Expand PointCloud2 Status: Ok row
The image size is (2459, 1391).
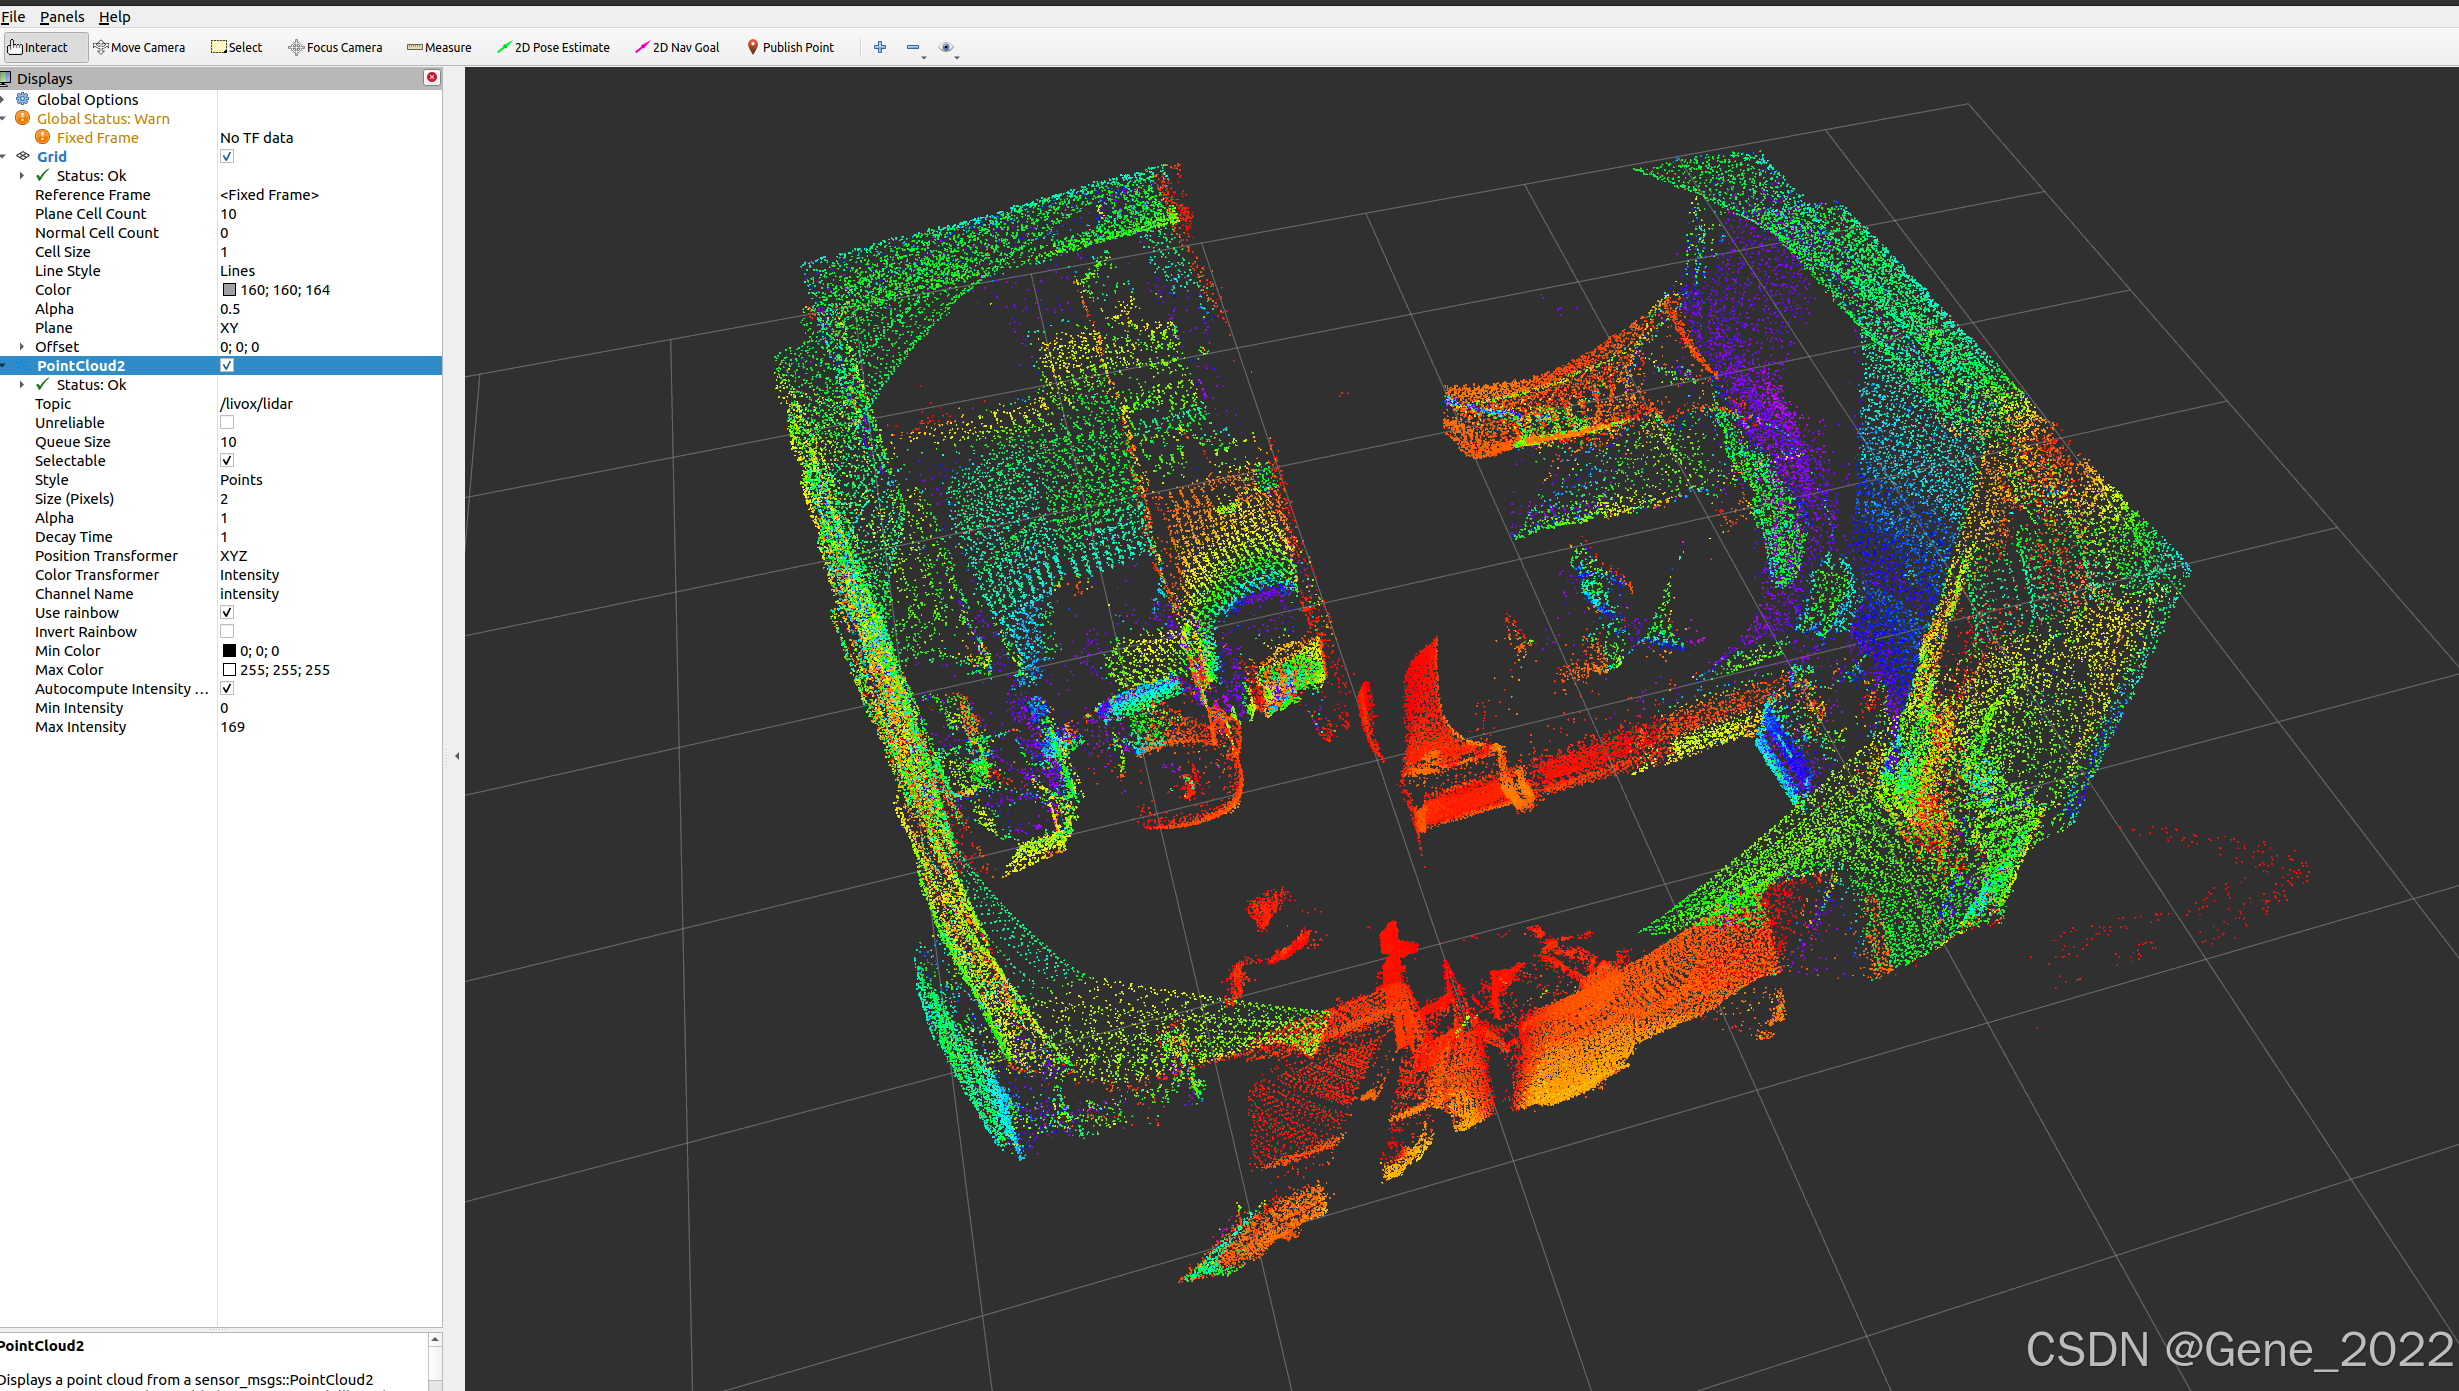pos(22,385)
